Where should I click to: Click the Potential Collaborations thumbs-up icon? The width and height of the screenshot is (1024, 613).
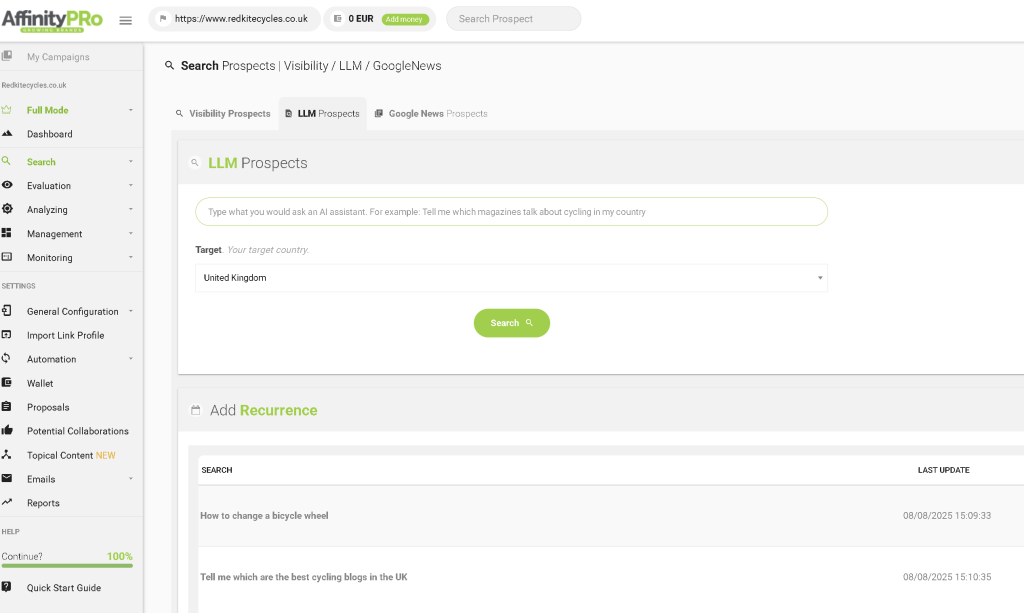click(x=7, y=431)
